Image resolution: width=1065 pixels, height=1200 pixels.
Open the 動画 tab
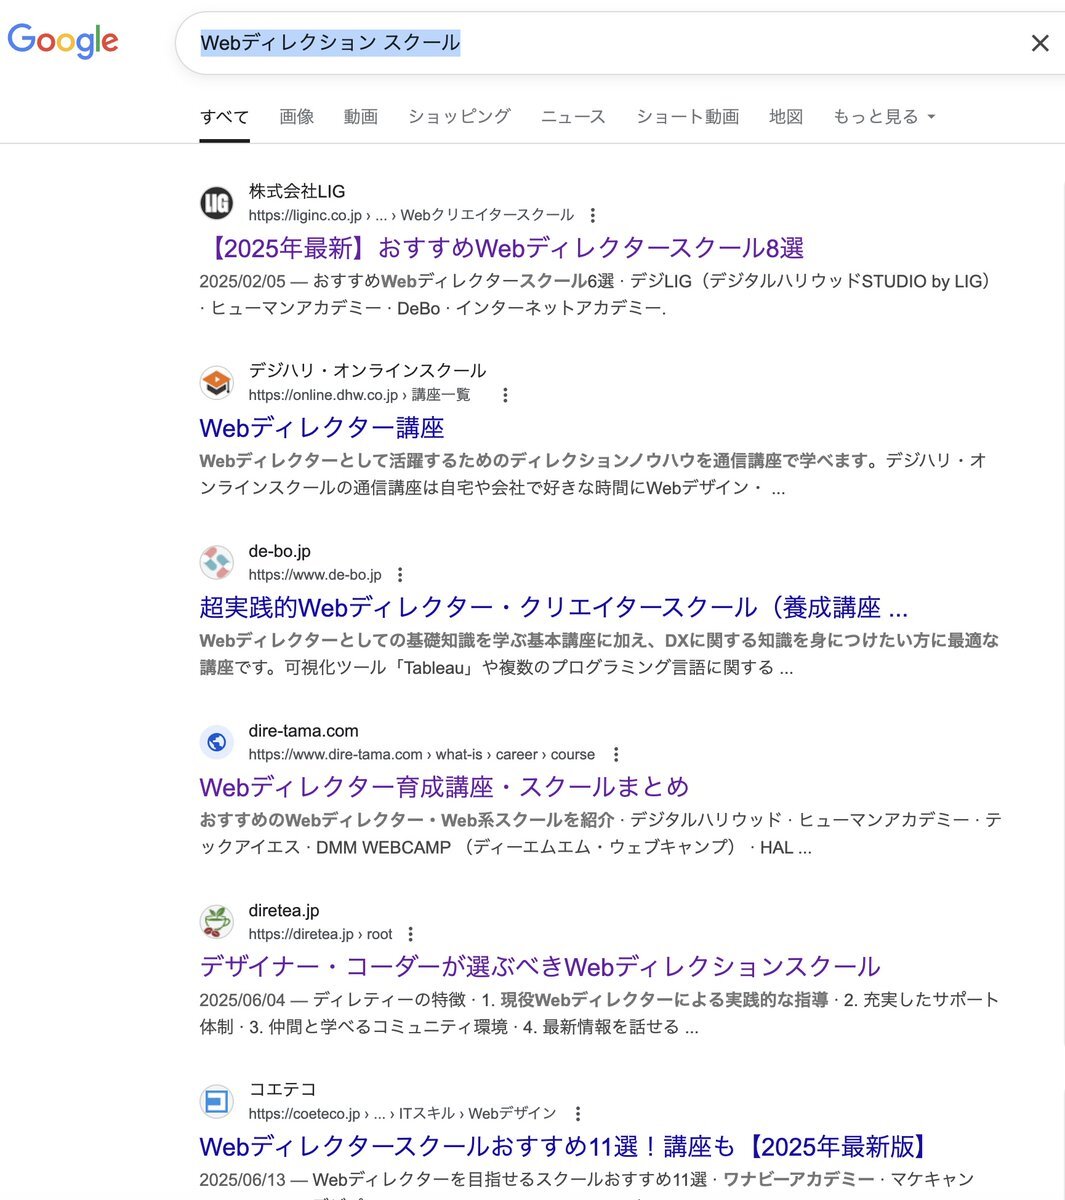[361, 117]
